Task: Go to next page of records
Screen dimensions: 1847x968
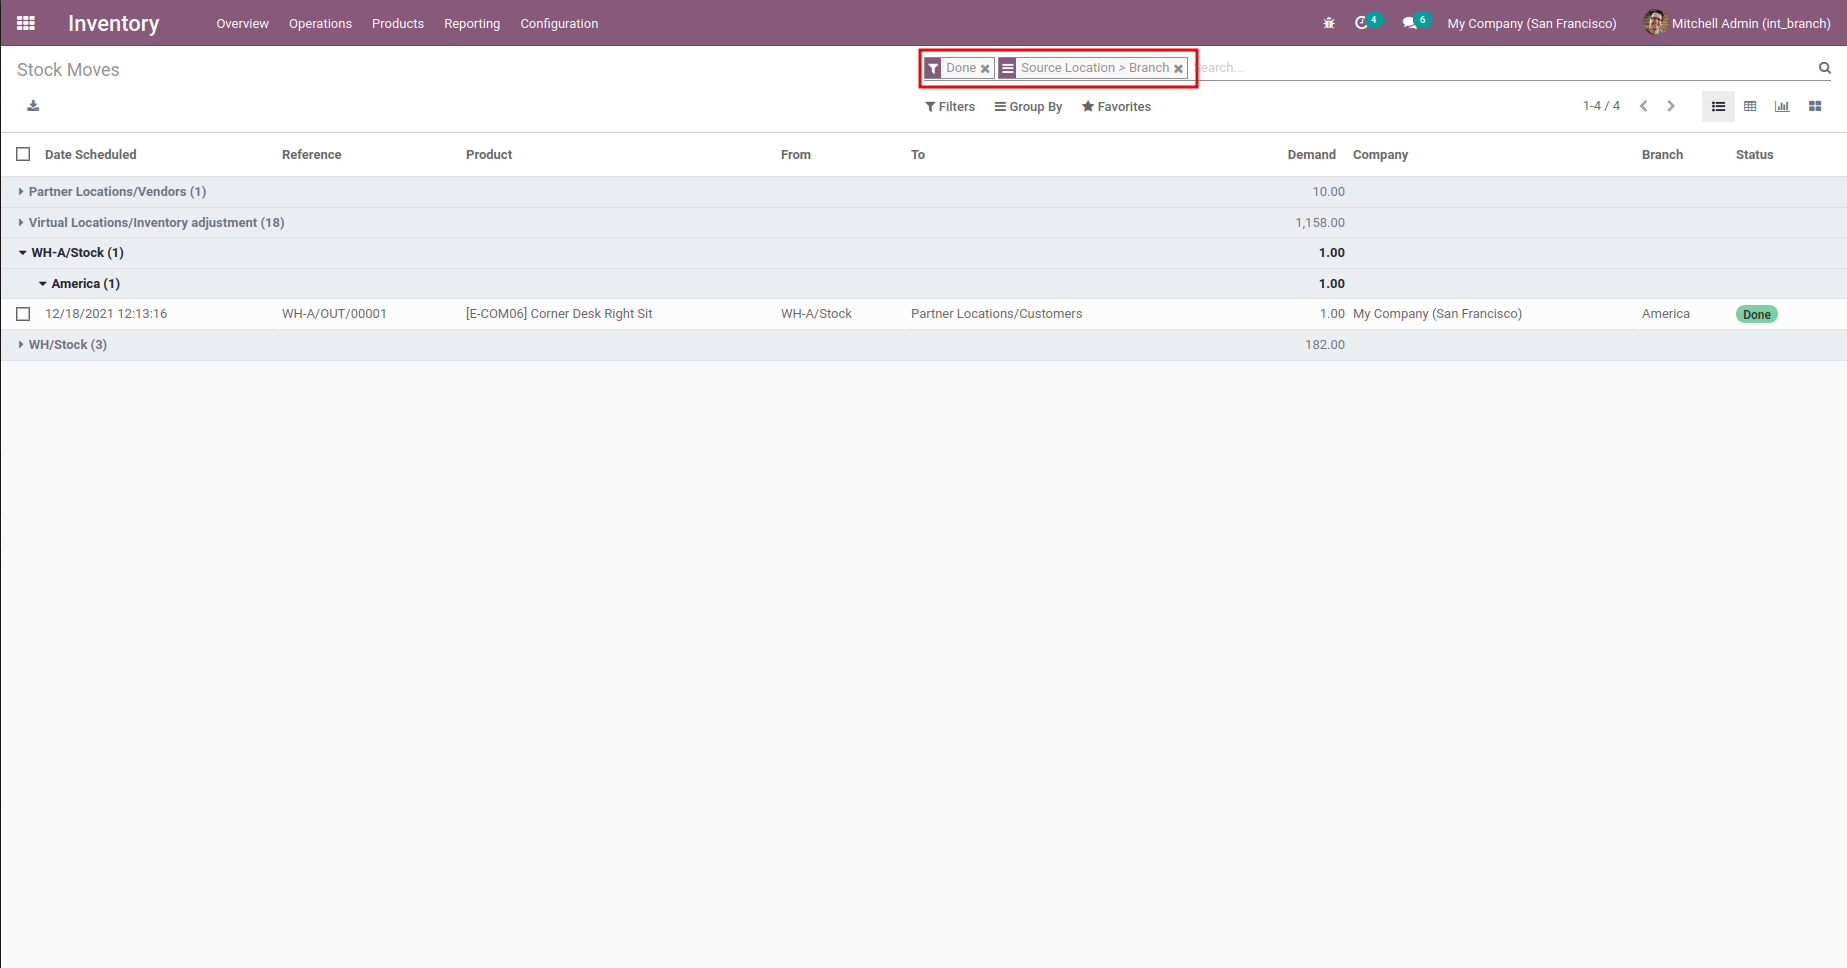Action: click(x=1671, y=106)
